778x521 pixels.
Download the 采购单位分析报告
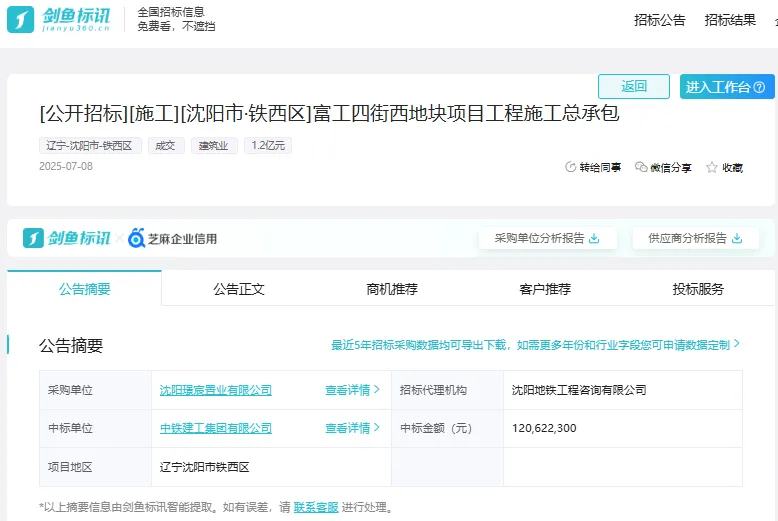[x=594, y=238]
